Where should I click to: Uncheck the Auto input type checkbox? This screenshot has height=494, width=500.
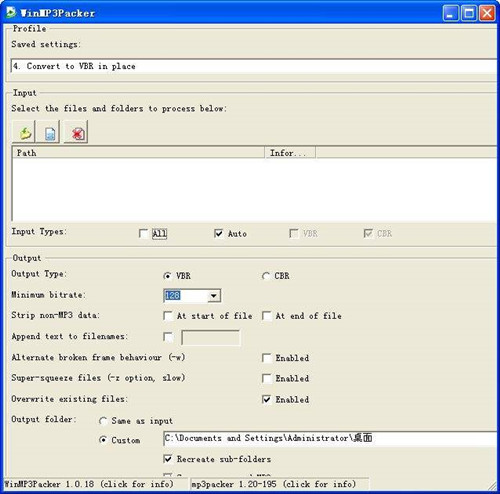(x=219, y=233)
